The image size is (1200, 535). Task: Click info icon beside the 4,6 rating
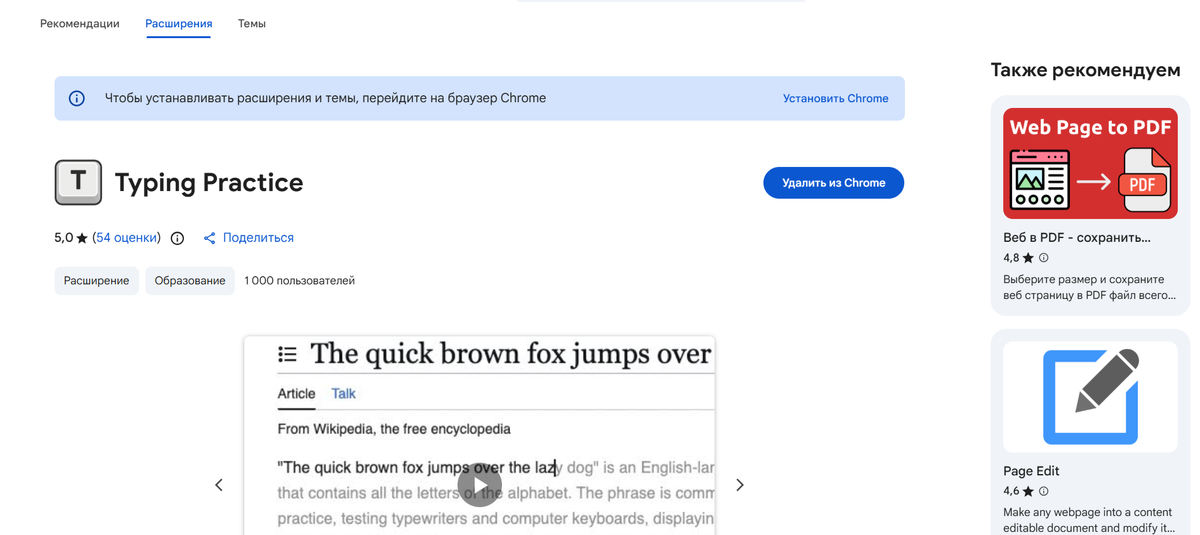coord(1043,491)
